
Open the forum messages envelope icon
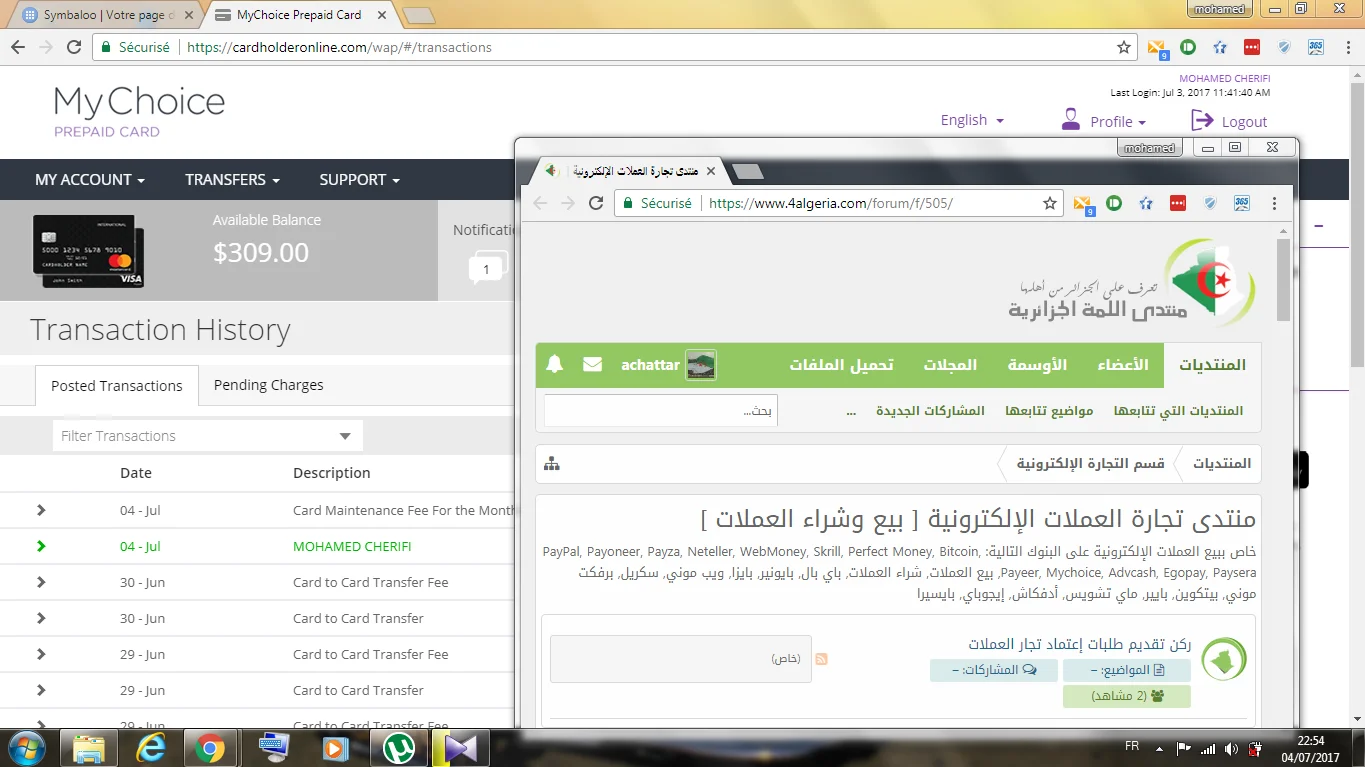592,365
